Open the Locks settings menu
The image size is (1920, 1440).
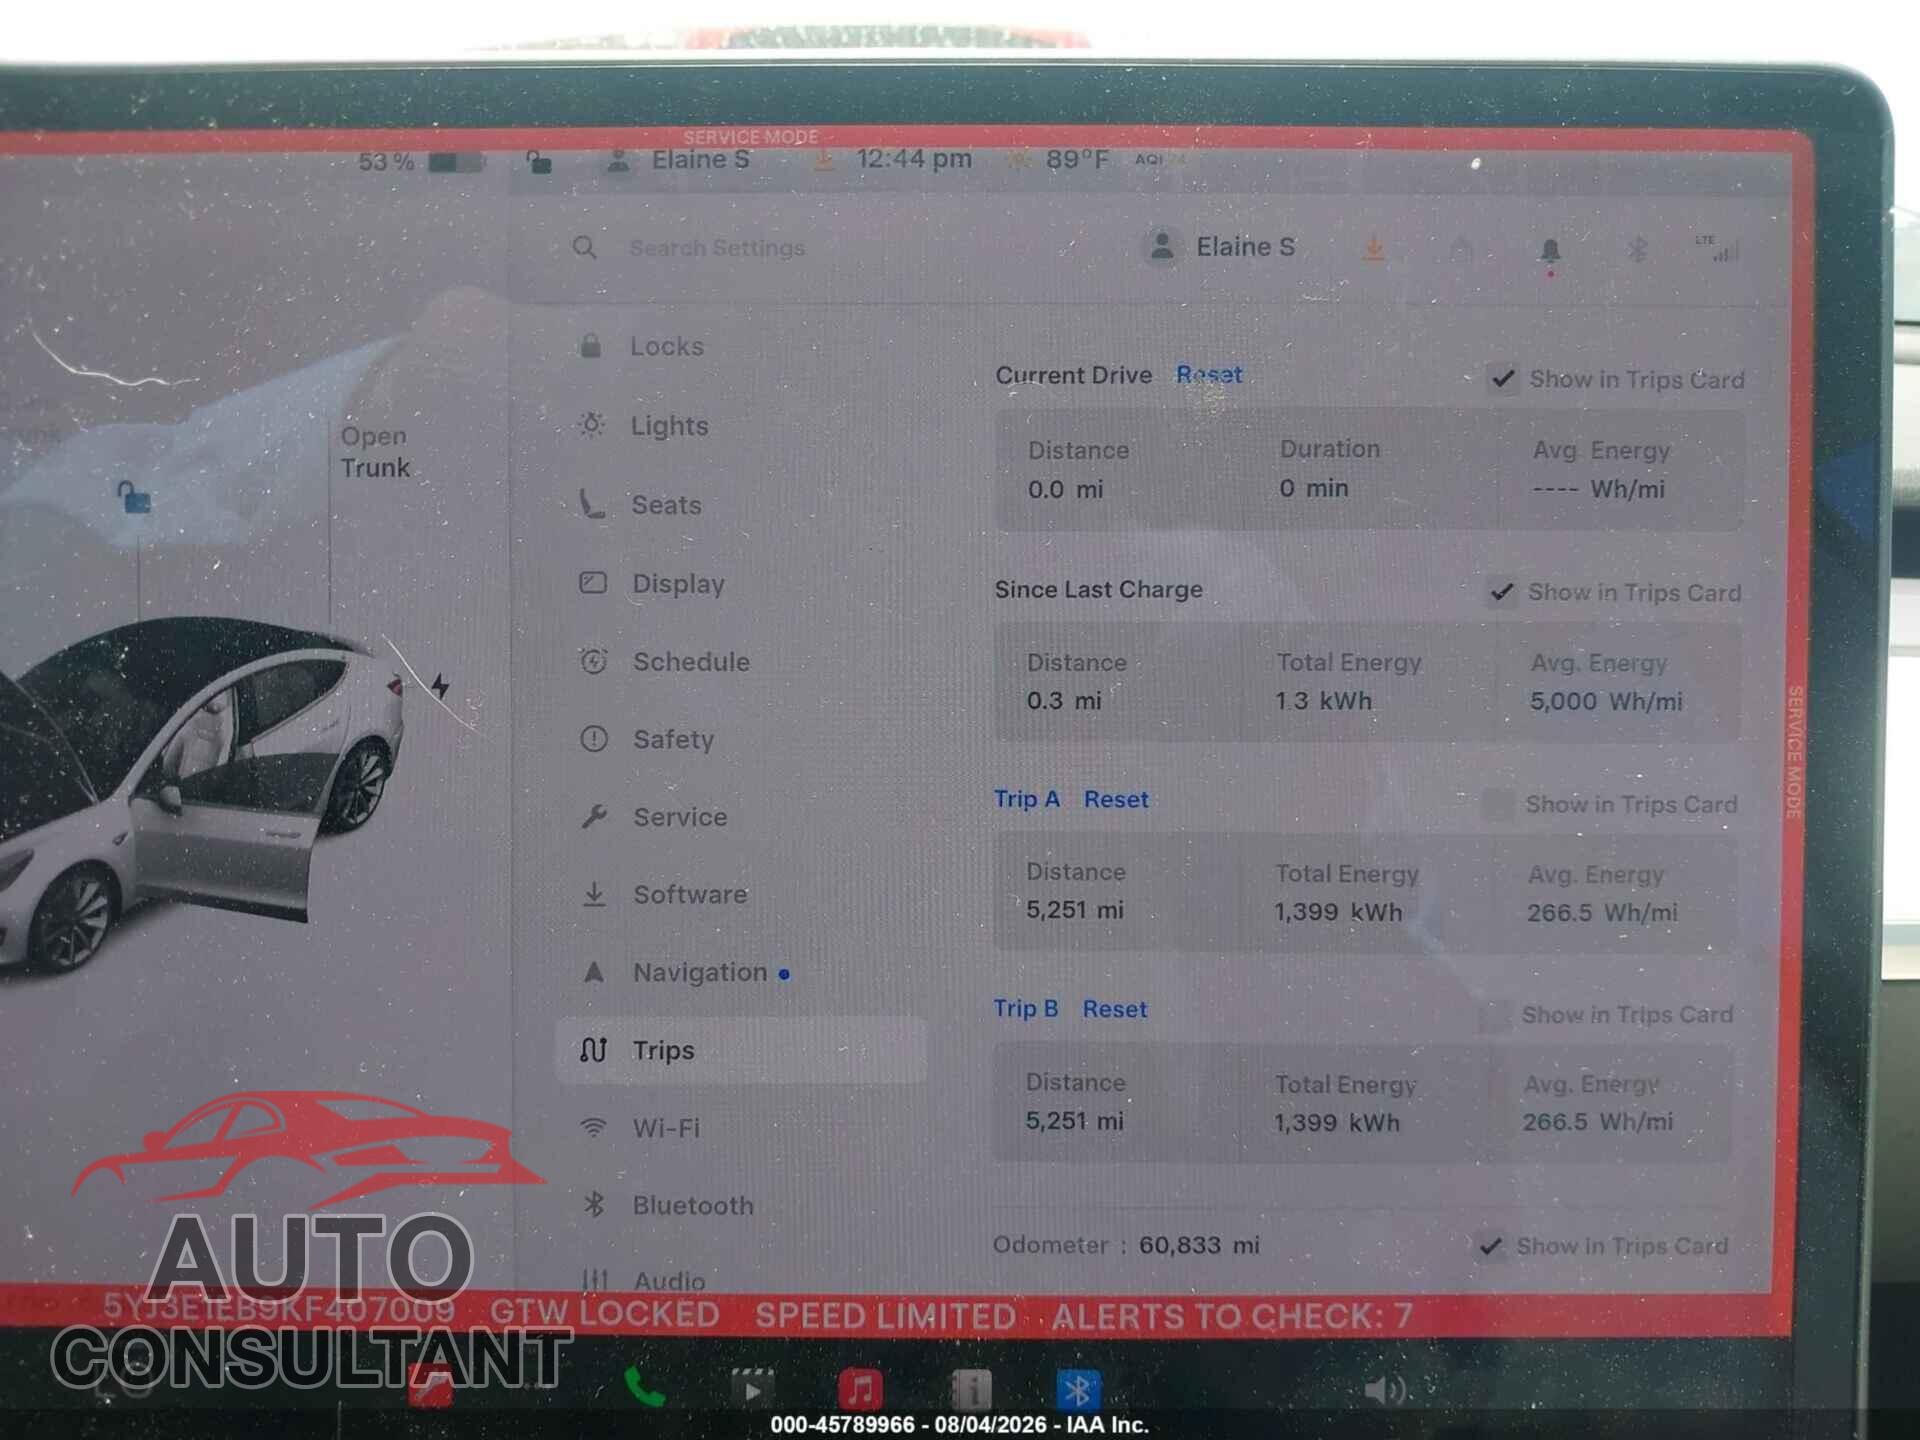pyautogui.click(x=642, y=346)
